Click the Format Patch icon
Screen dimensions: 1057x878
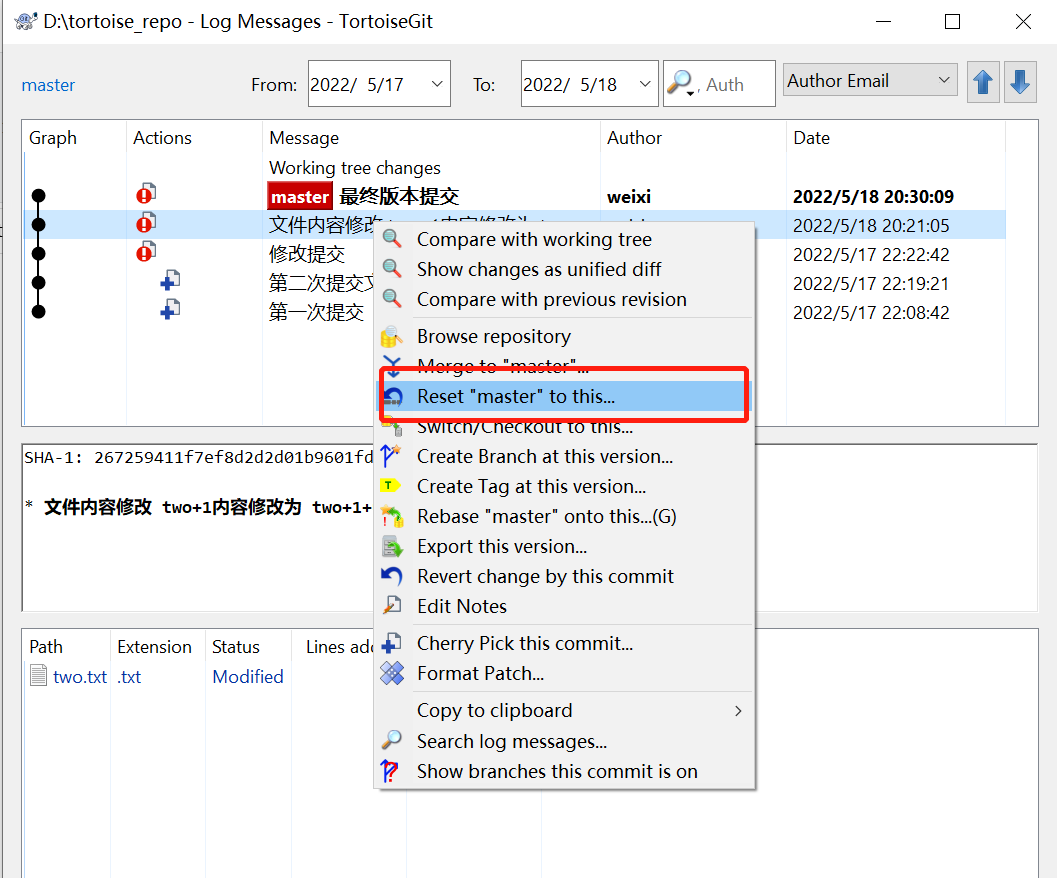pos(392,673)
